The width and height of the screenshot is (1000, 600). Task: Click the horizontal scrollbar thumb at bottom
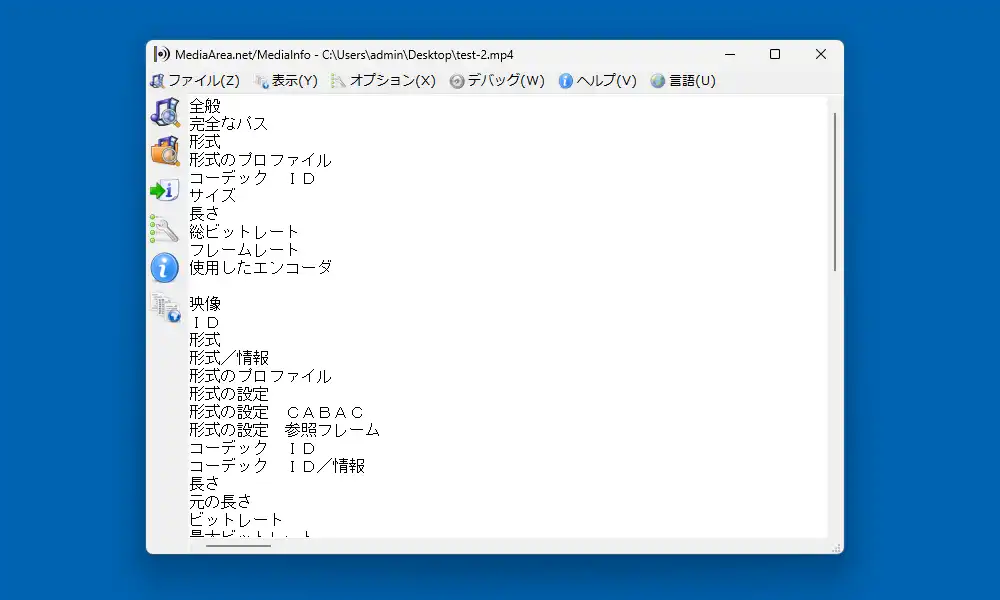tap(239, 546)
